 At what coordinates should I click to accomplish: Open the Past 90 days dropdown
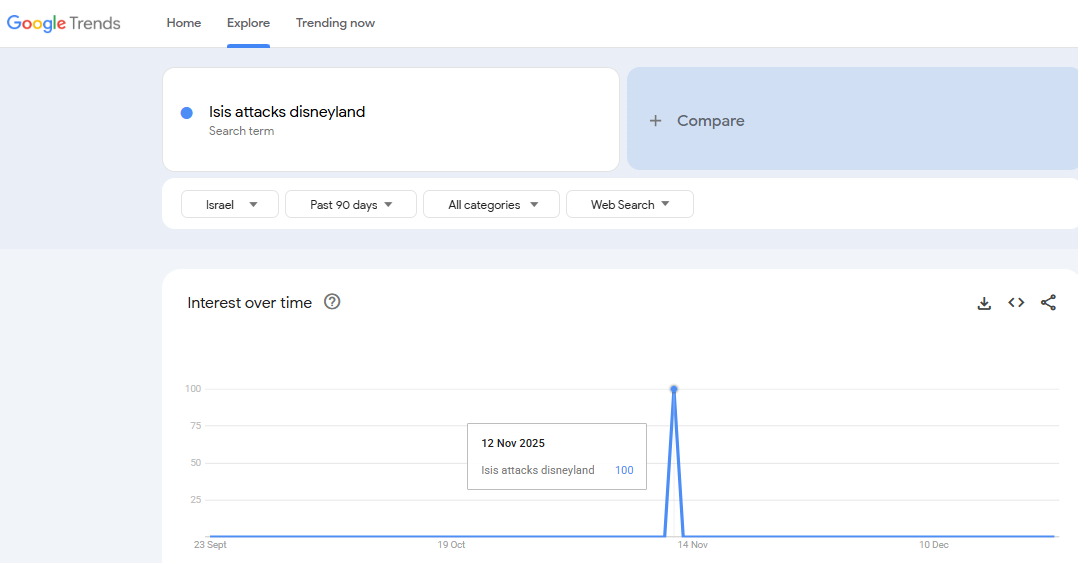click(x=350, y=205)
